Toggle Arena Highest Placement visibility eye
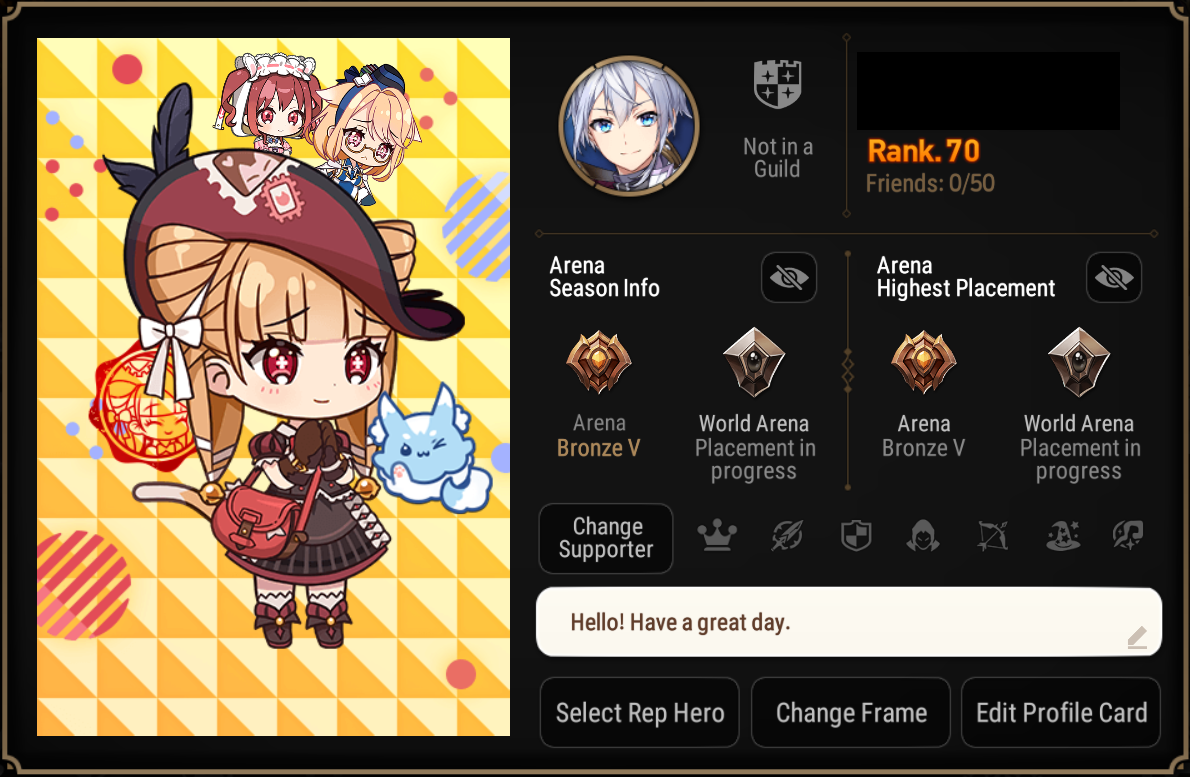Image resolution: width=1190 pixels, height=777 pixels. tap(1113, 278)
